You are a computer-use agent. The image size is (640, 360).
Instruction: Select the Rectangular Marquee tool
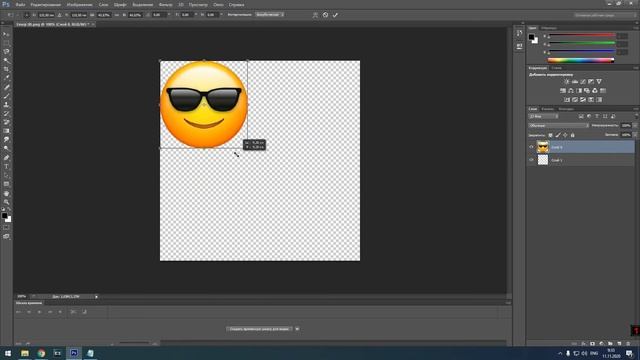pos(6,43)
